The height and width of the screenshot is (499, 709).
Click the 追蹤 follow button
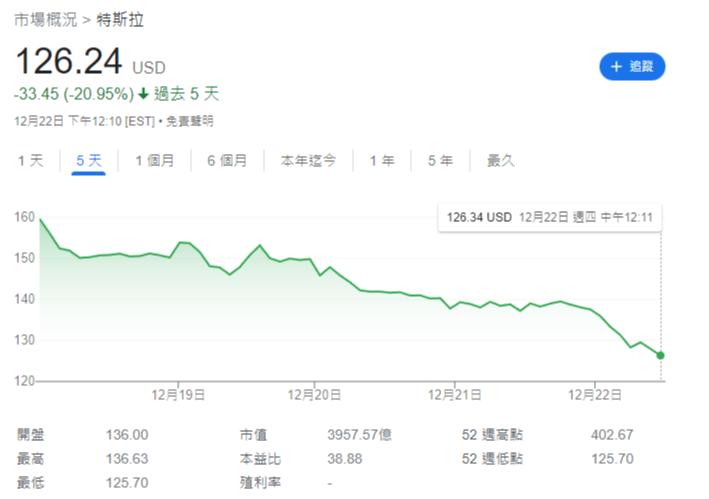632,67
